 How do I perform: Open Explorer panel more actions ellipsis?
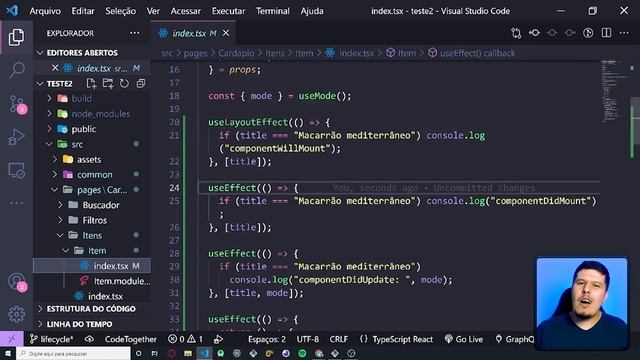(x=135, y=33)
